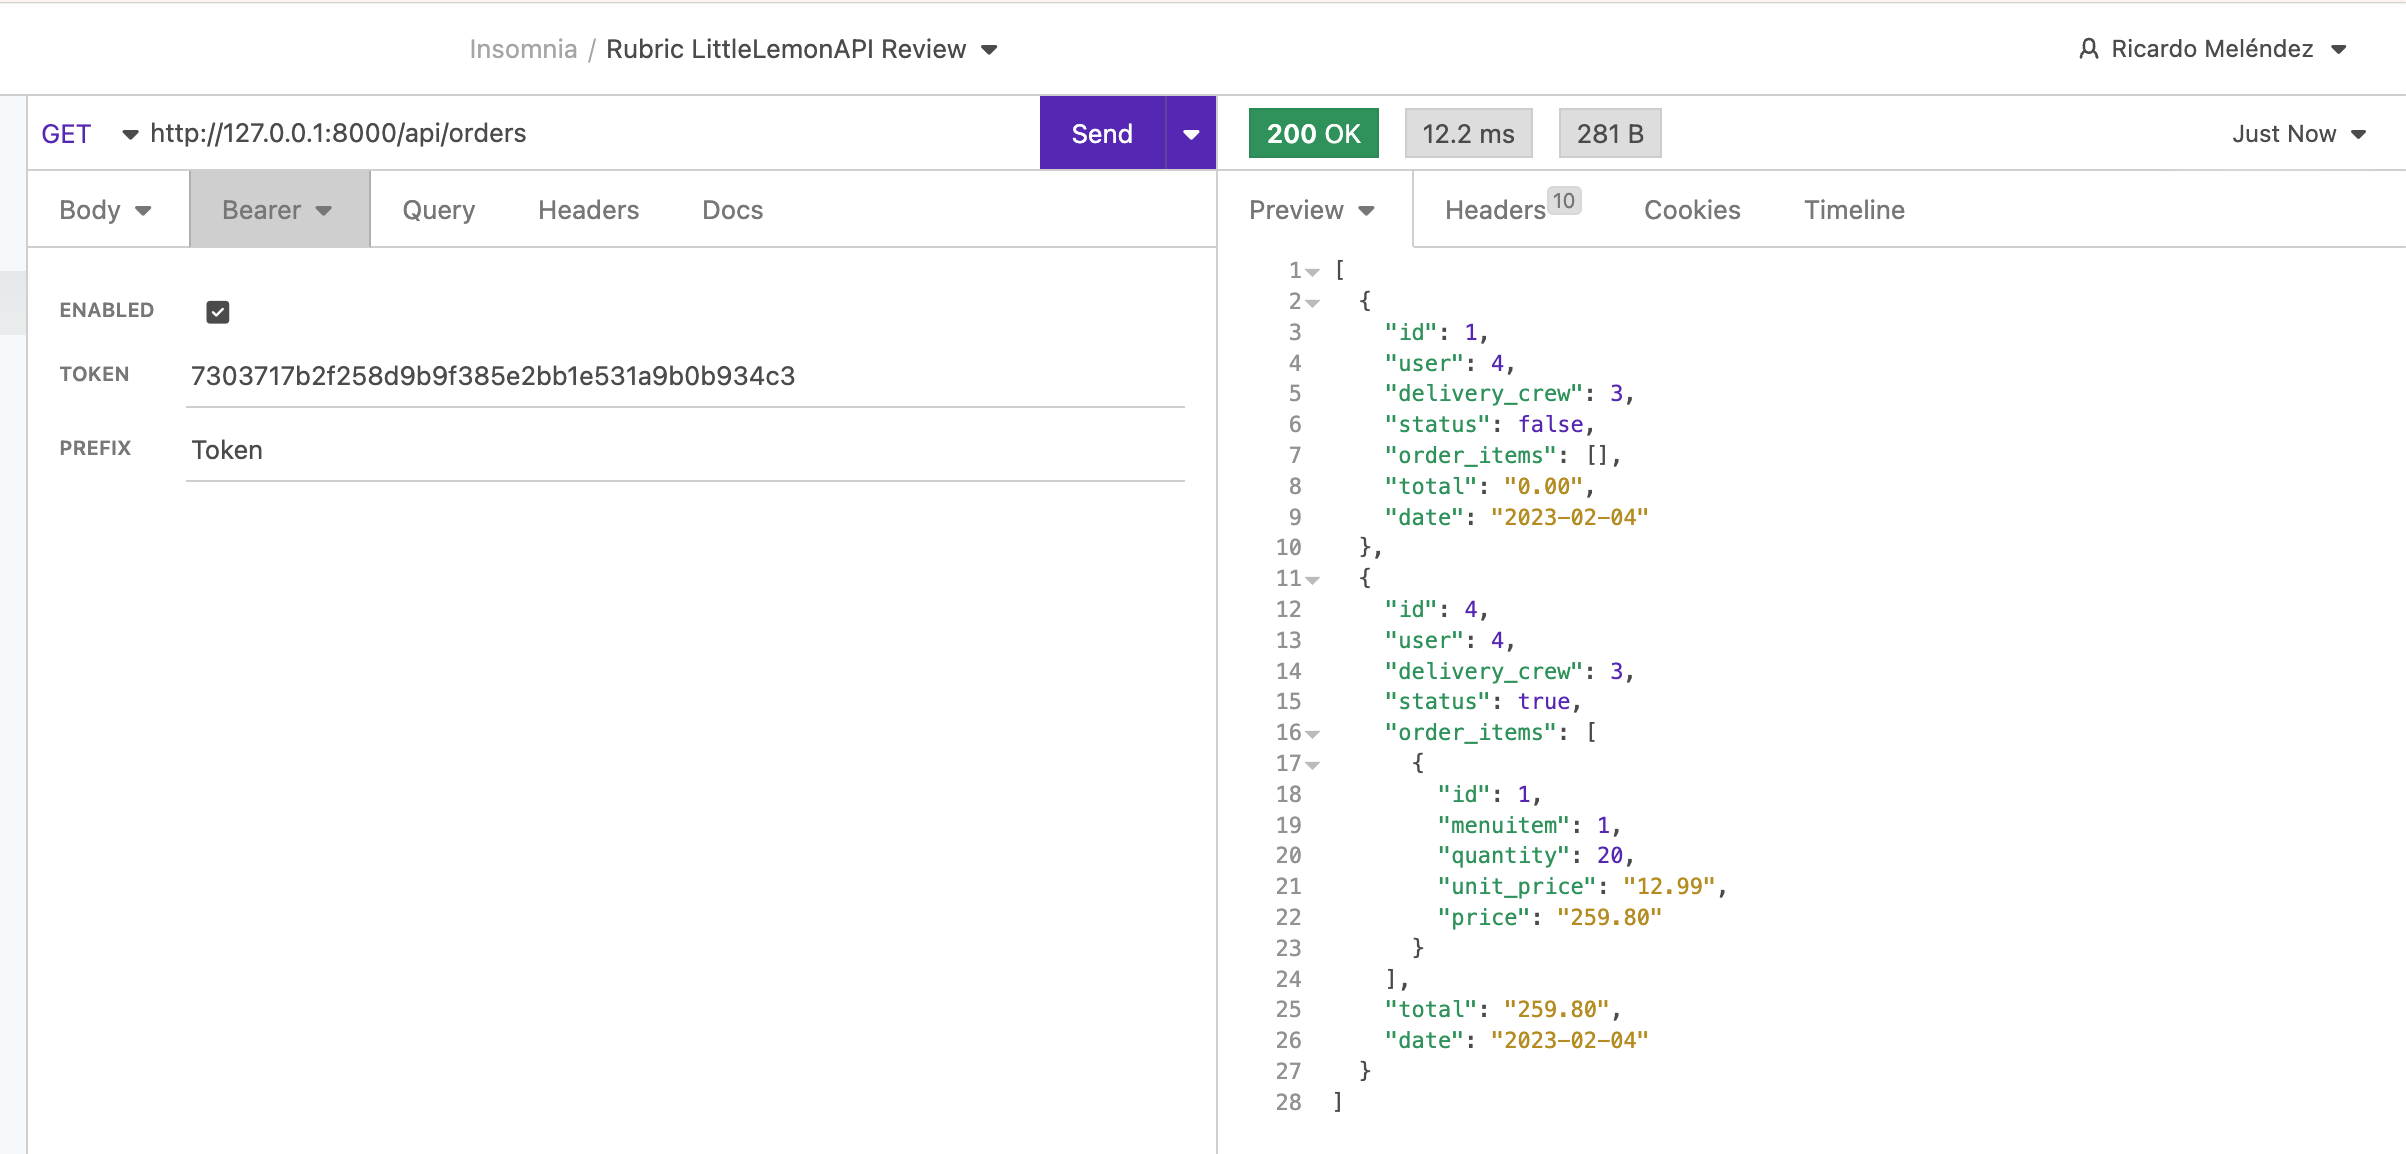Switch to the Query tab
This screenshot has width=2406, height=1154.
click(438, 210)
